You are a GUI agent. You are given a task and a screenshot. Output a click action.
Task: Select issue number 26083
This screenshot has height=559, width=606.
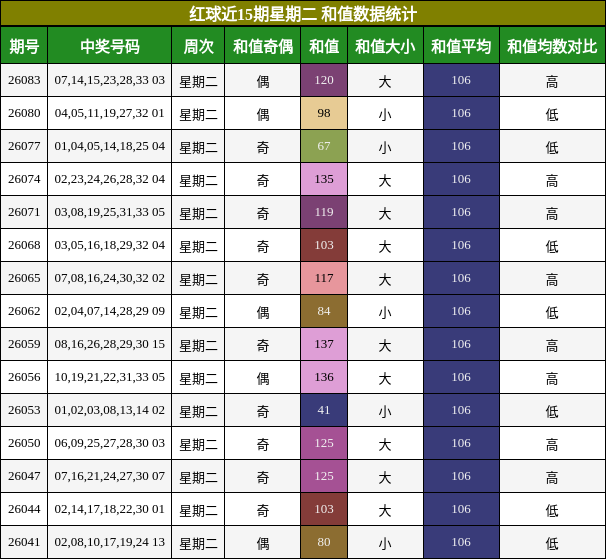coord(24,80)
